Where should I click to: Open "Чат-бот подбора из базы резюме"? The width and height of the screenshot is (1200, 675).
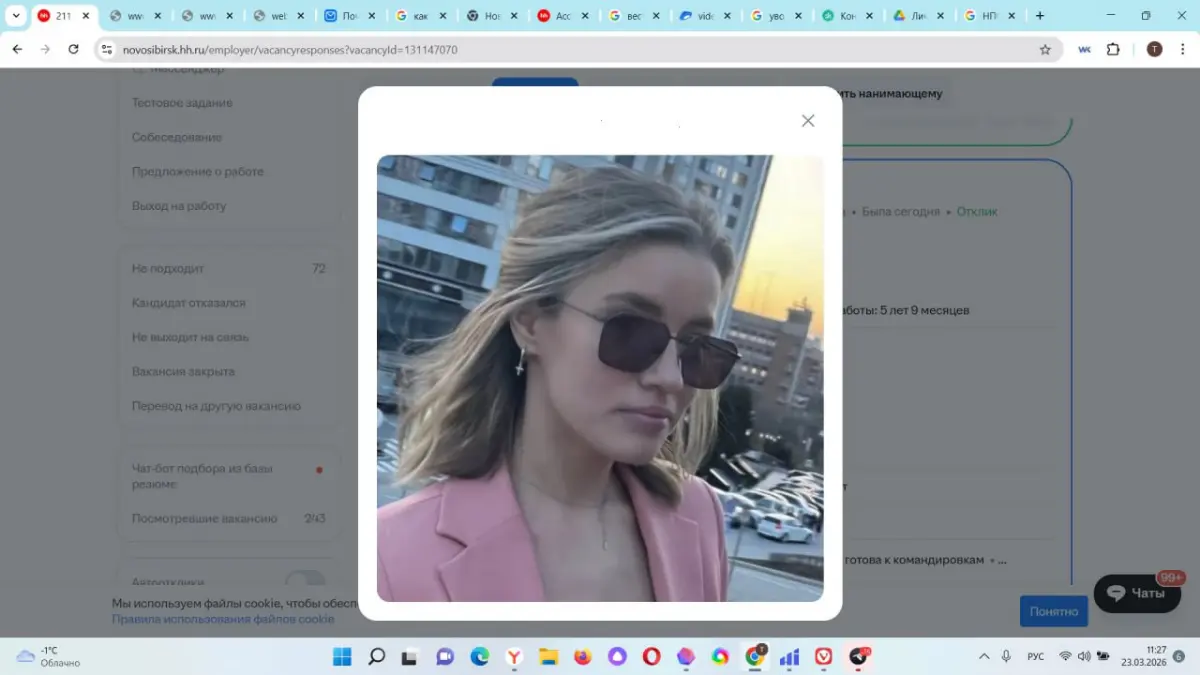coord(203,476)
